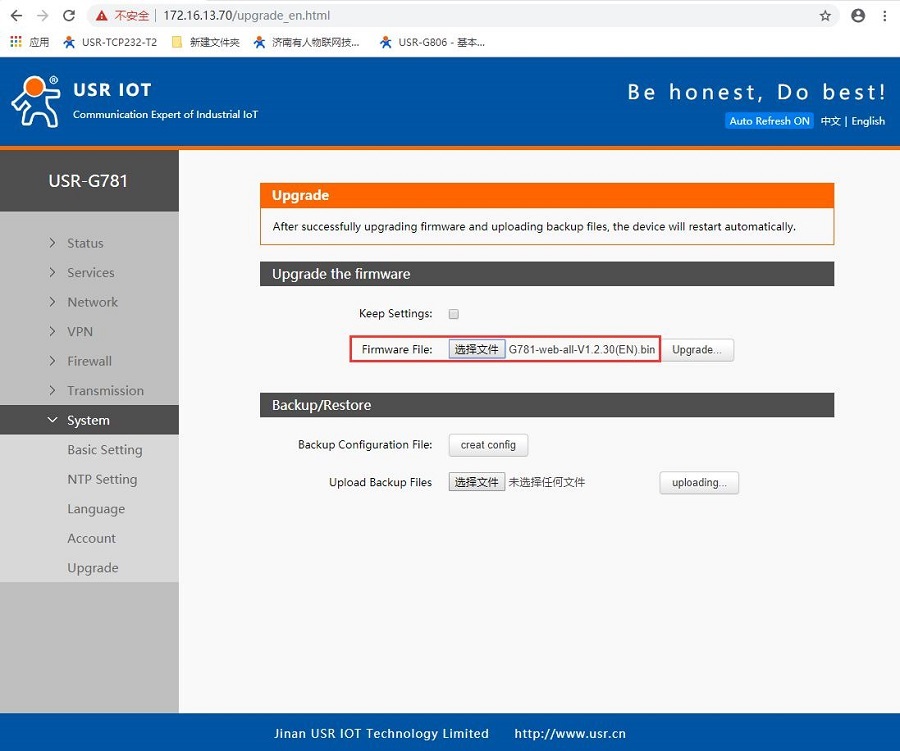Open the Firewall menu item
This screenshot has height=751, width=900.
[x=90, y=361]
